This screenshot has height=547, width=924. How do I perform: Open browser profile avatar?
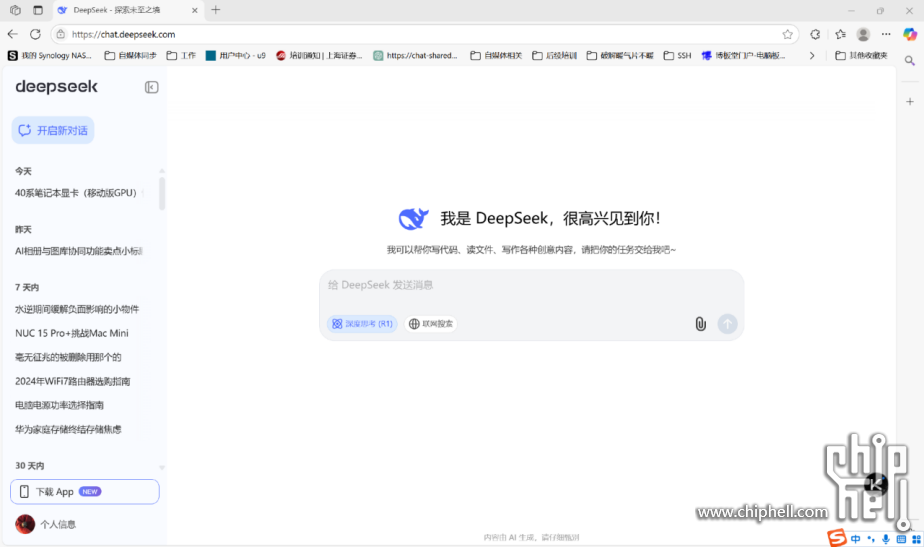click(x=863, y=34)
